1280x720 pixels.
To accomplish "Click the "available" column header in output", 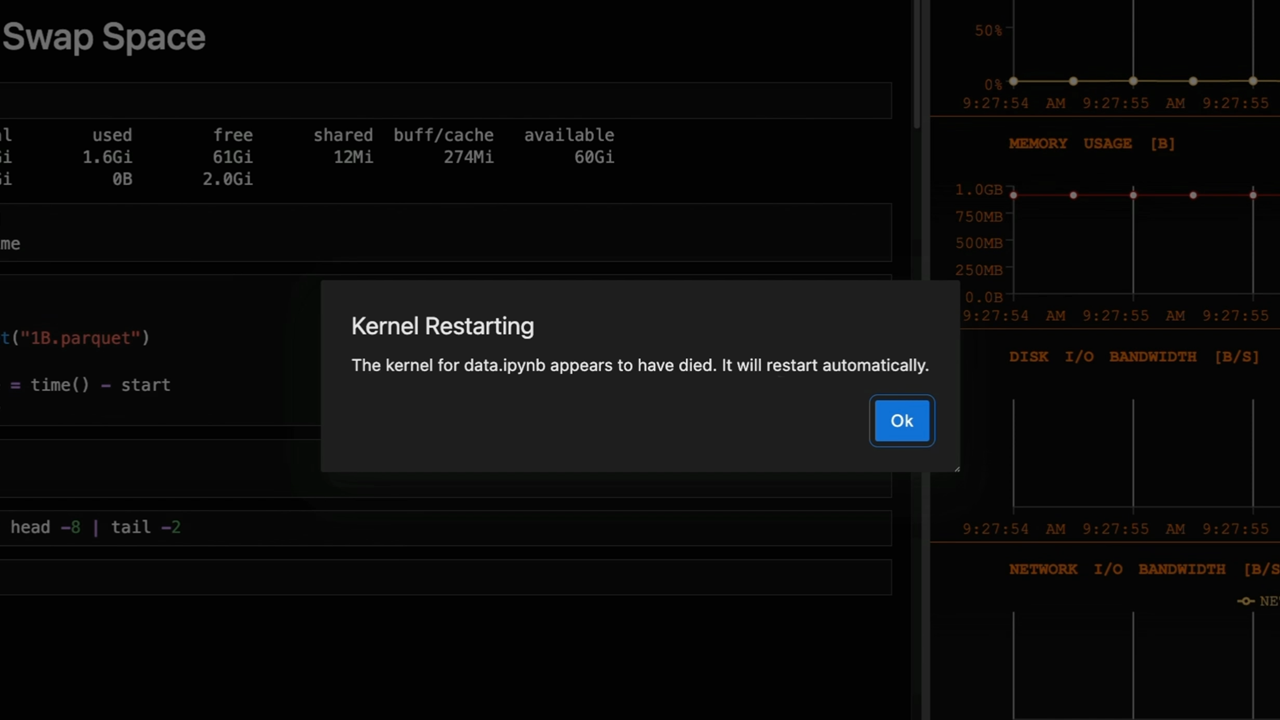I will pos(568,135).
